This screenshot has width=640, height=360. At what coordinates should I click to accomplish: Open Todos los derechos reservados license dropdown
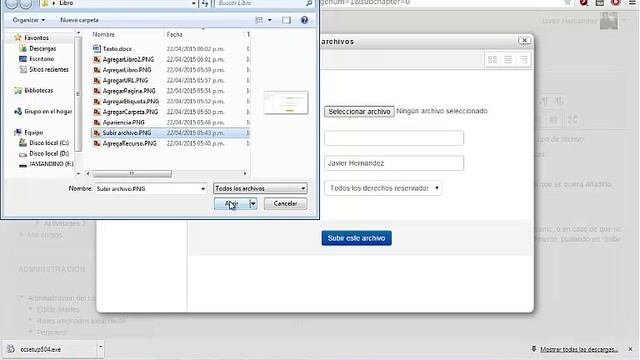coord(383,188)
